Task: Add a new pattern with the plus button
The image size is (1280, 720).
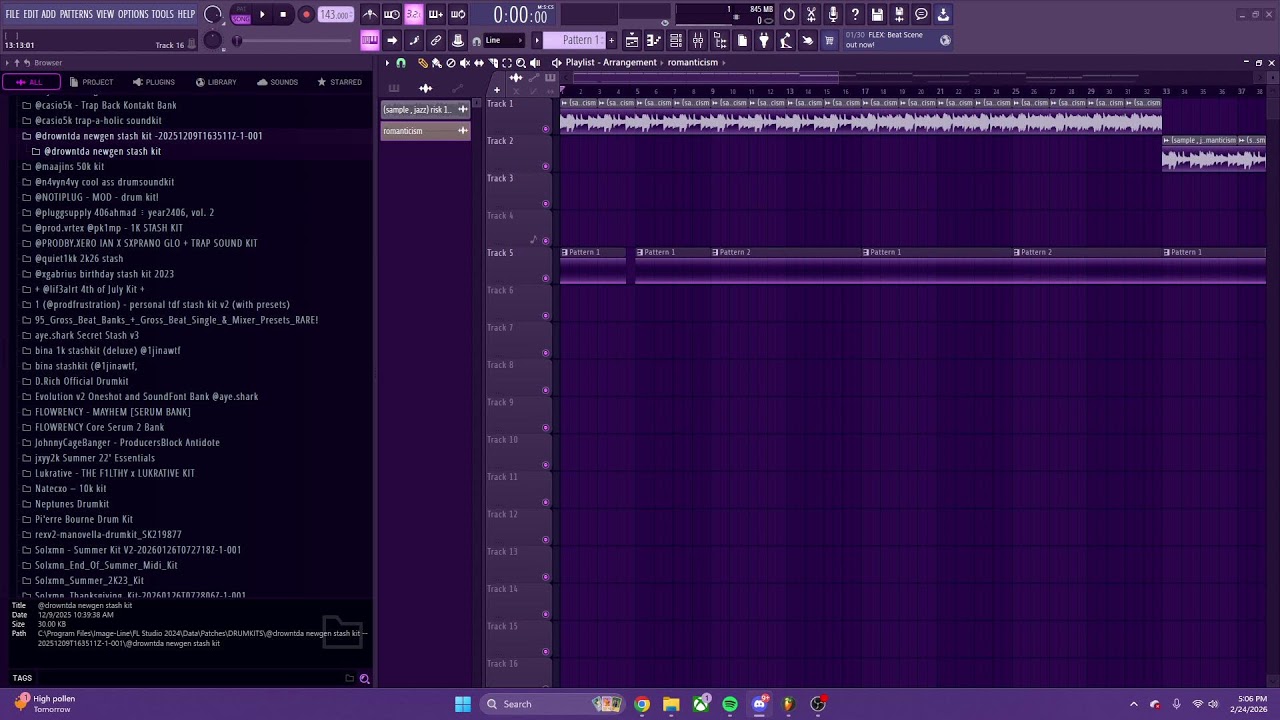Action: [x=612, y=41]
